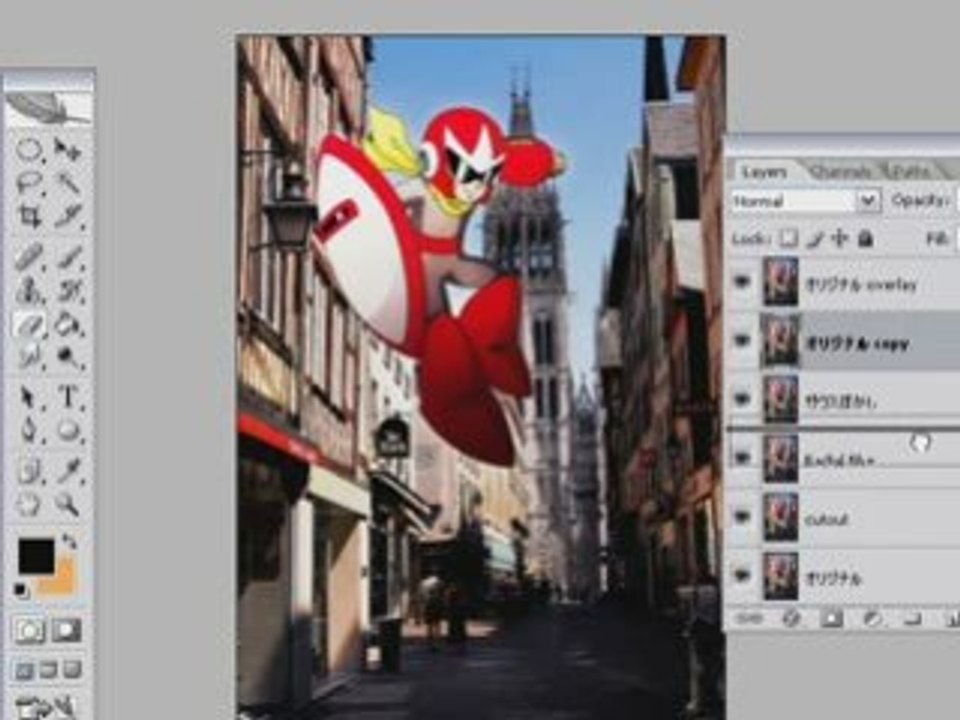
Task: Choose Standard Screen Mode
Action: [24, 670]
